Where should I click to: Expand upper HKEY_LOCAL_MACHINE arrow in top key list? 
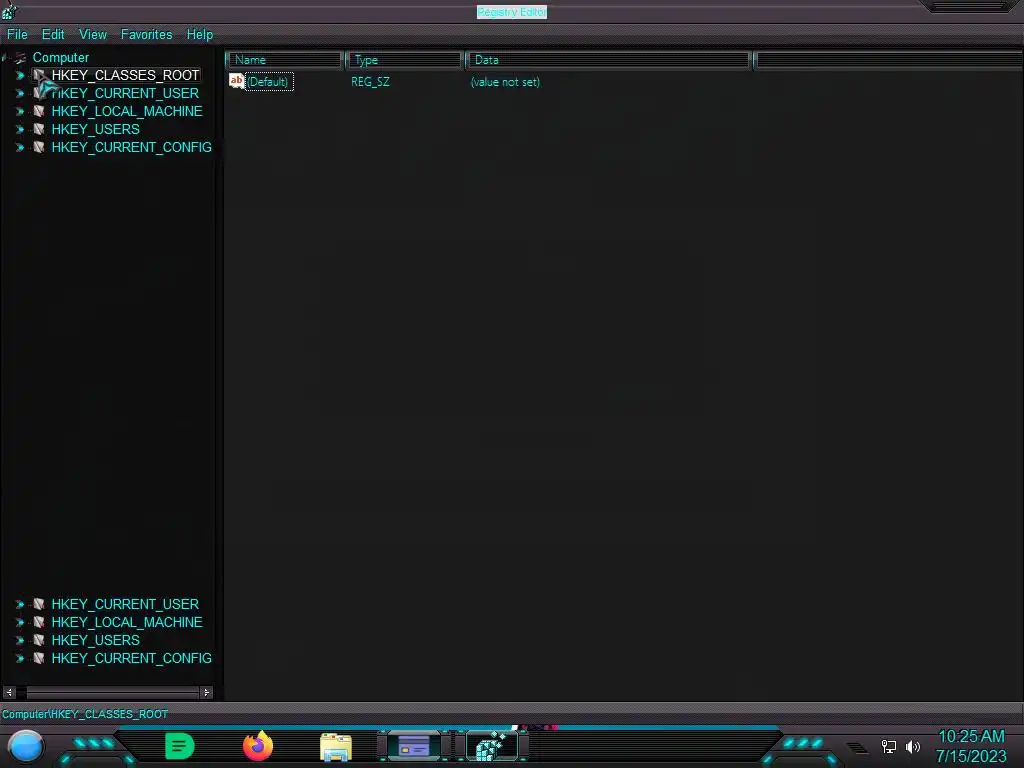point(20,112)
